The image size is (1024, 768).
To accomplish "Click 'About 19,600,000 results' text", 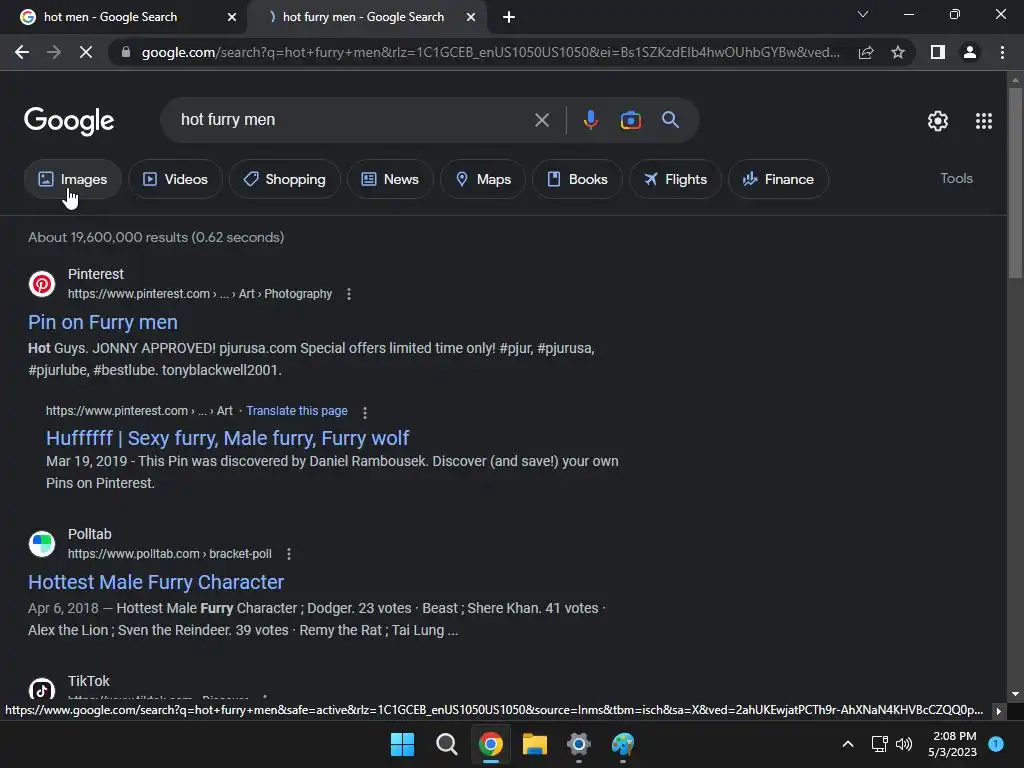I will tap(156, 237).
